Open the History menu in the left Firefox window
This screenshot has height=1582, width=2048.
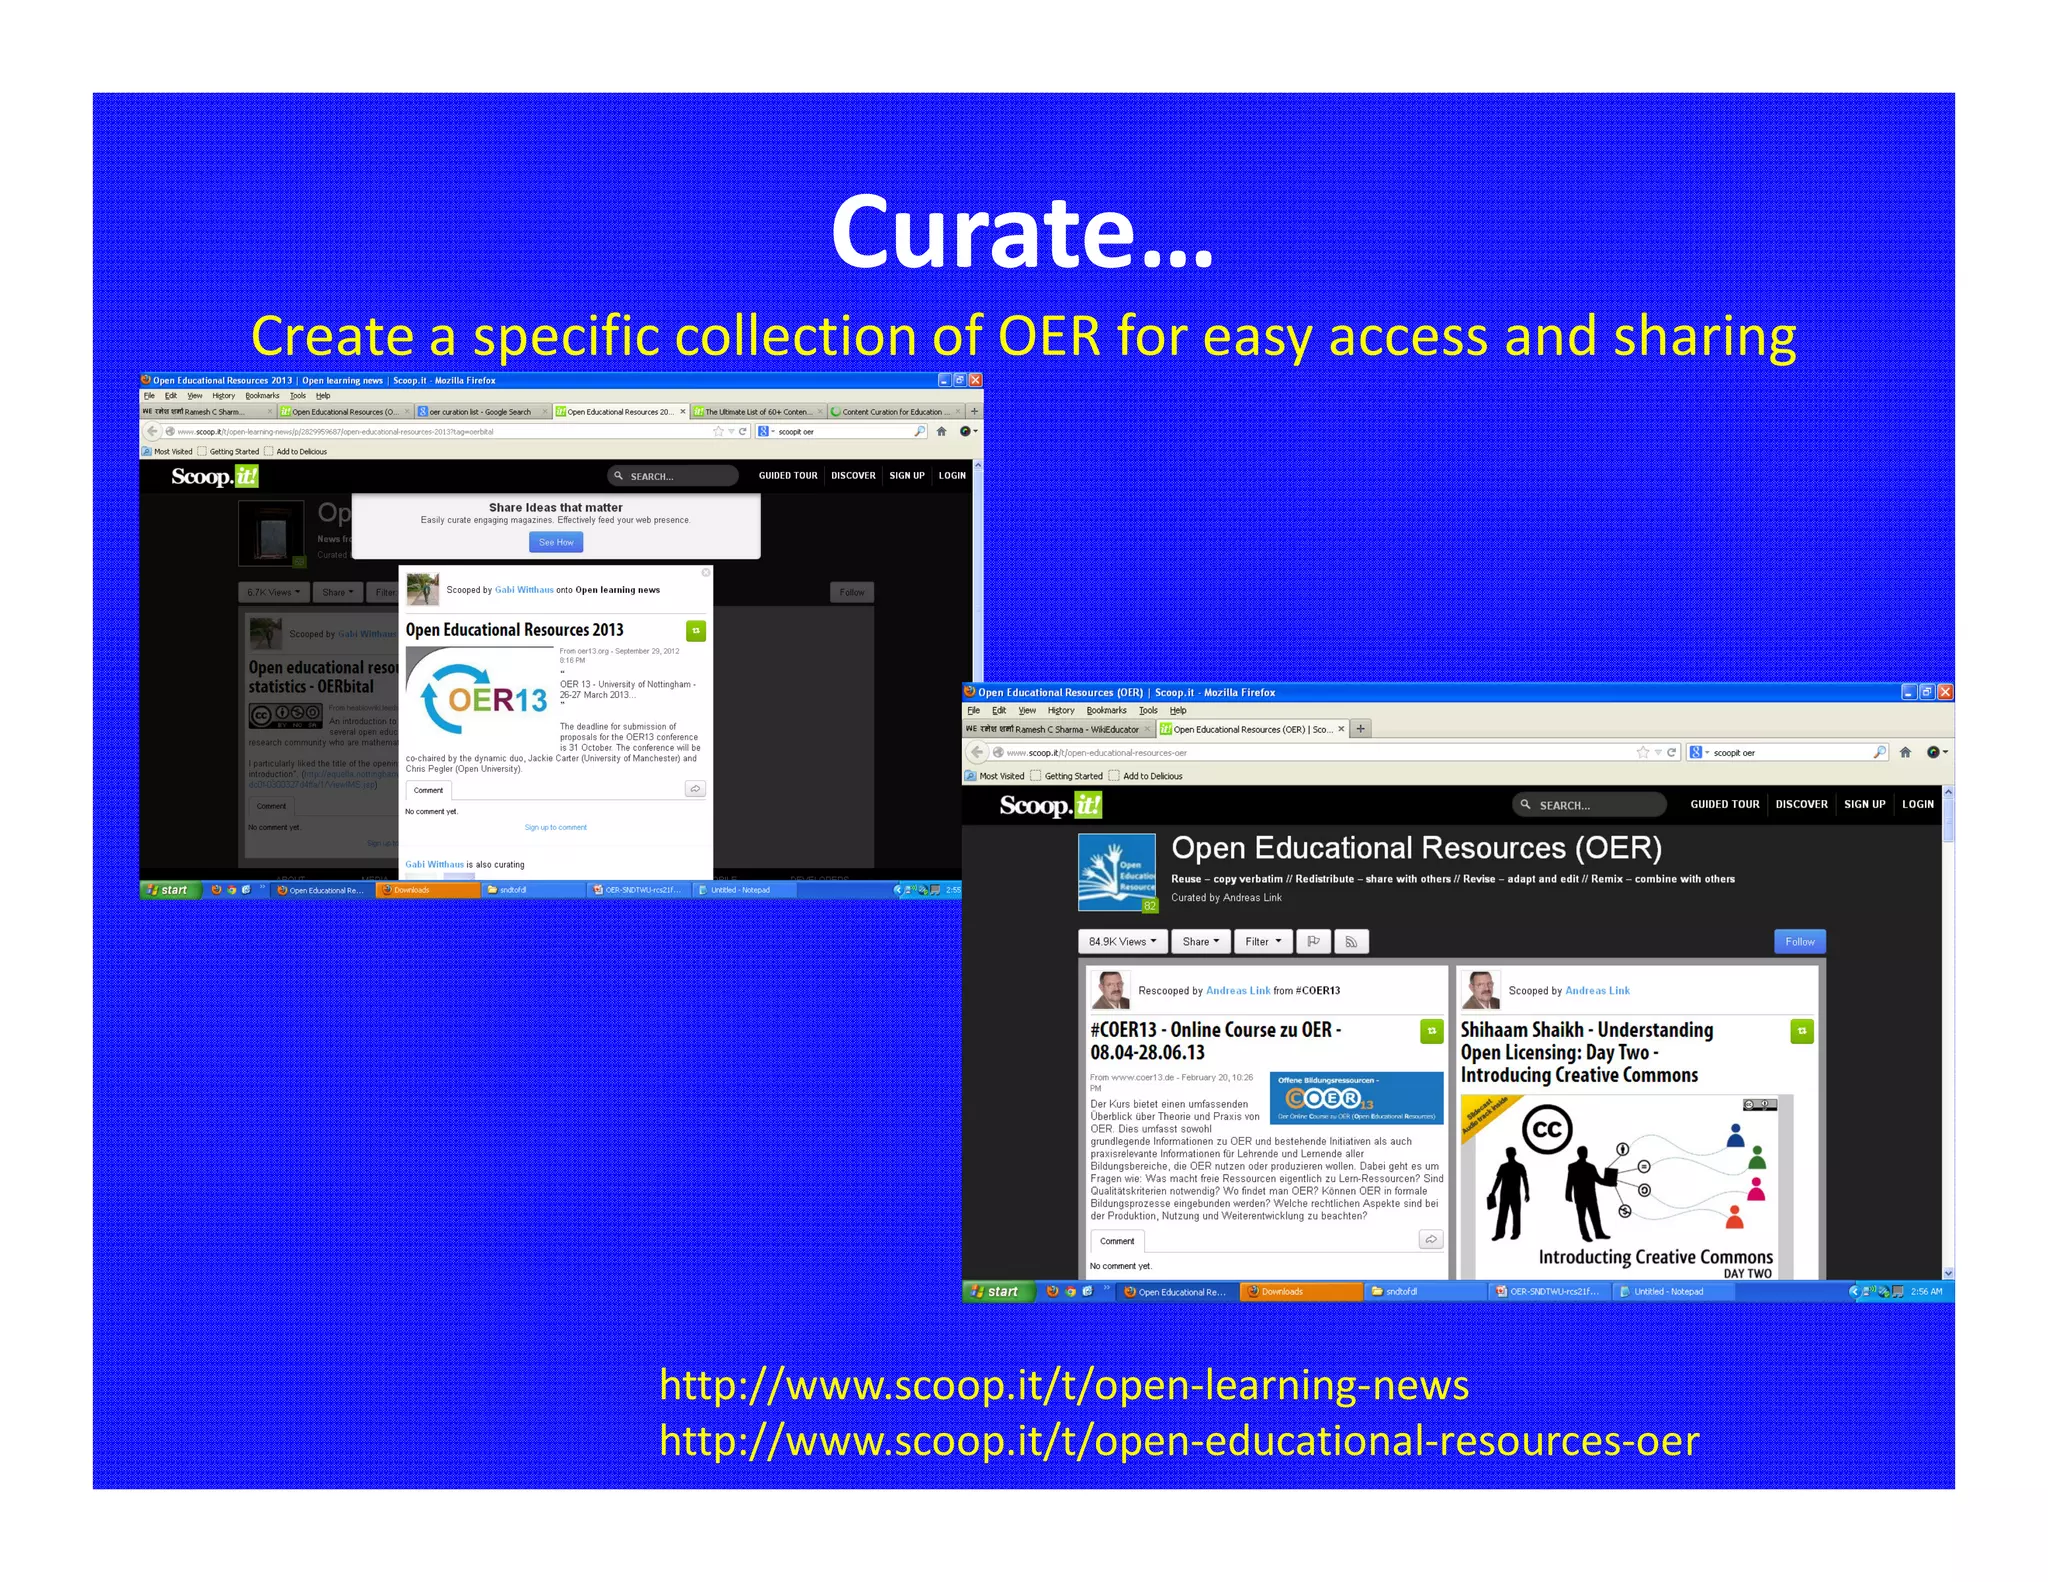point(223,395)
